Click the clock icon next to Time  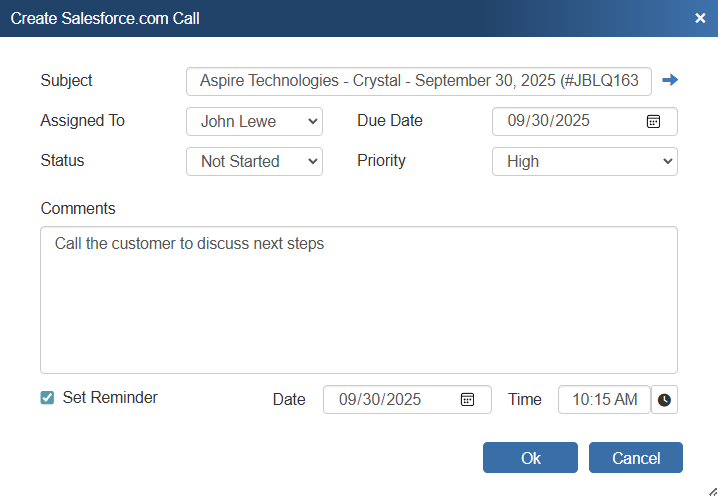[664, 400]
